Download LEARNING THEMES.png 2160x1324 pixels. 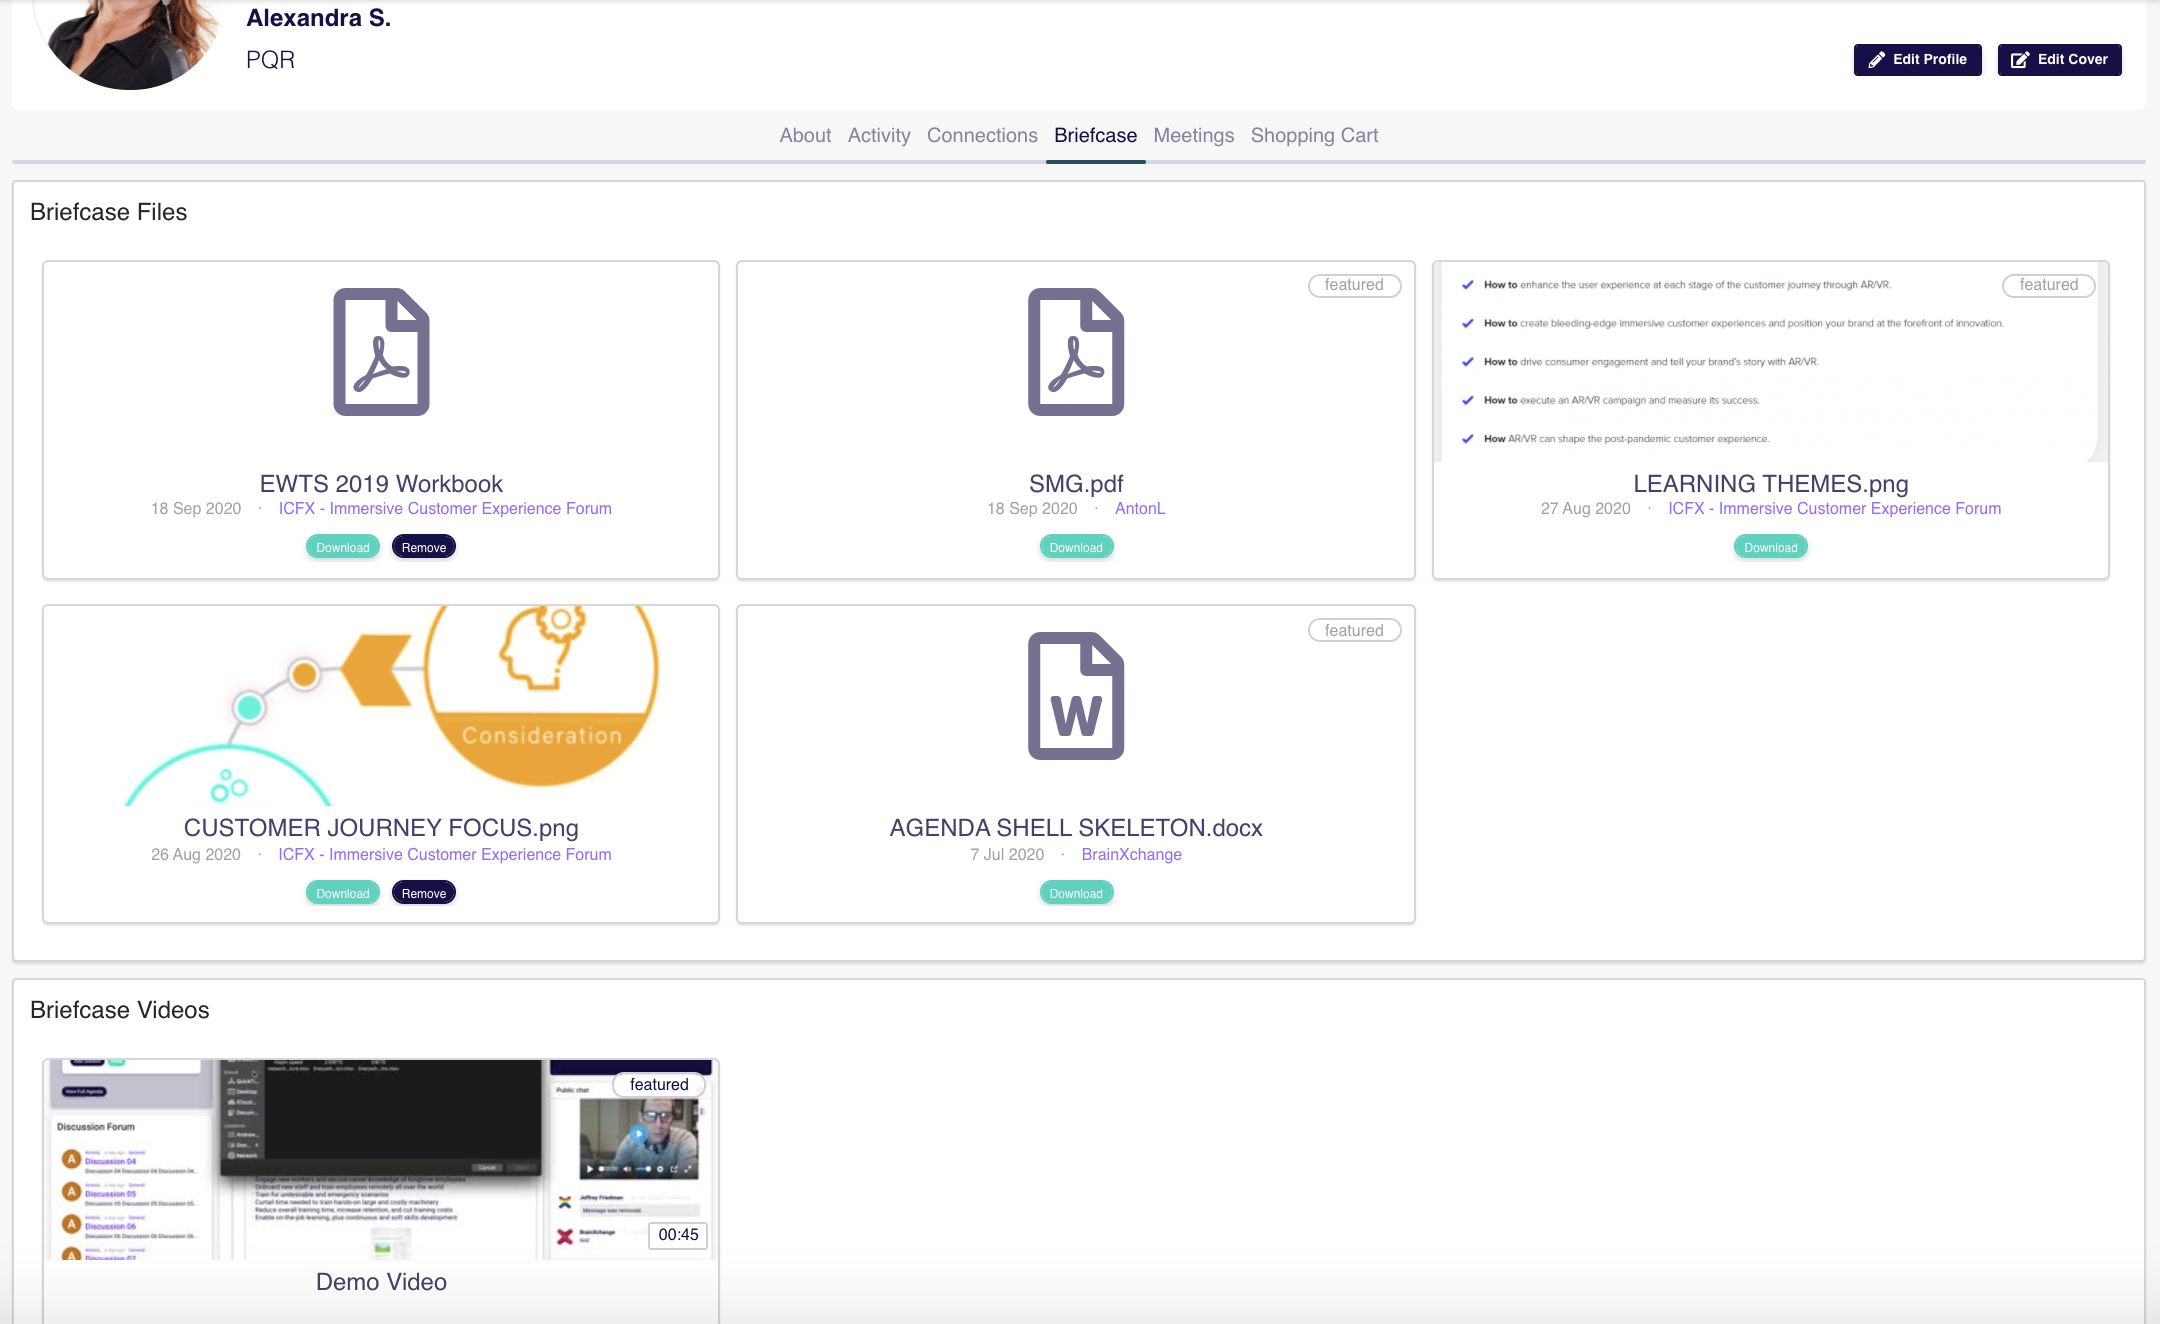(1770, 547)
